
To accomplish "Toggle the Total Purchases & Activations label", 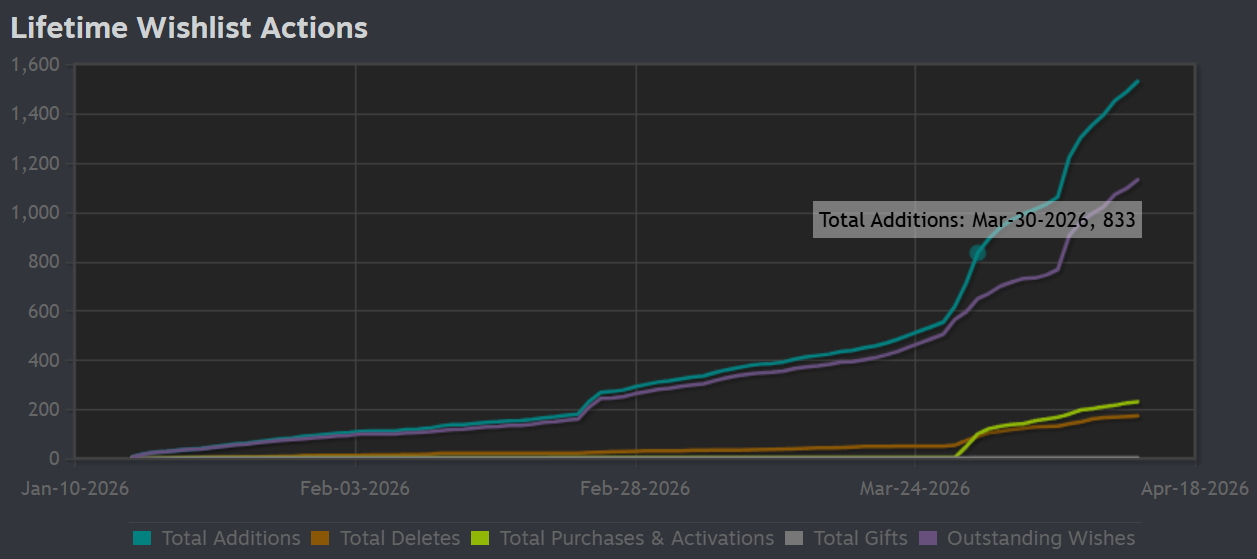I will pyautogui.click(x=636, y=539).
